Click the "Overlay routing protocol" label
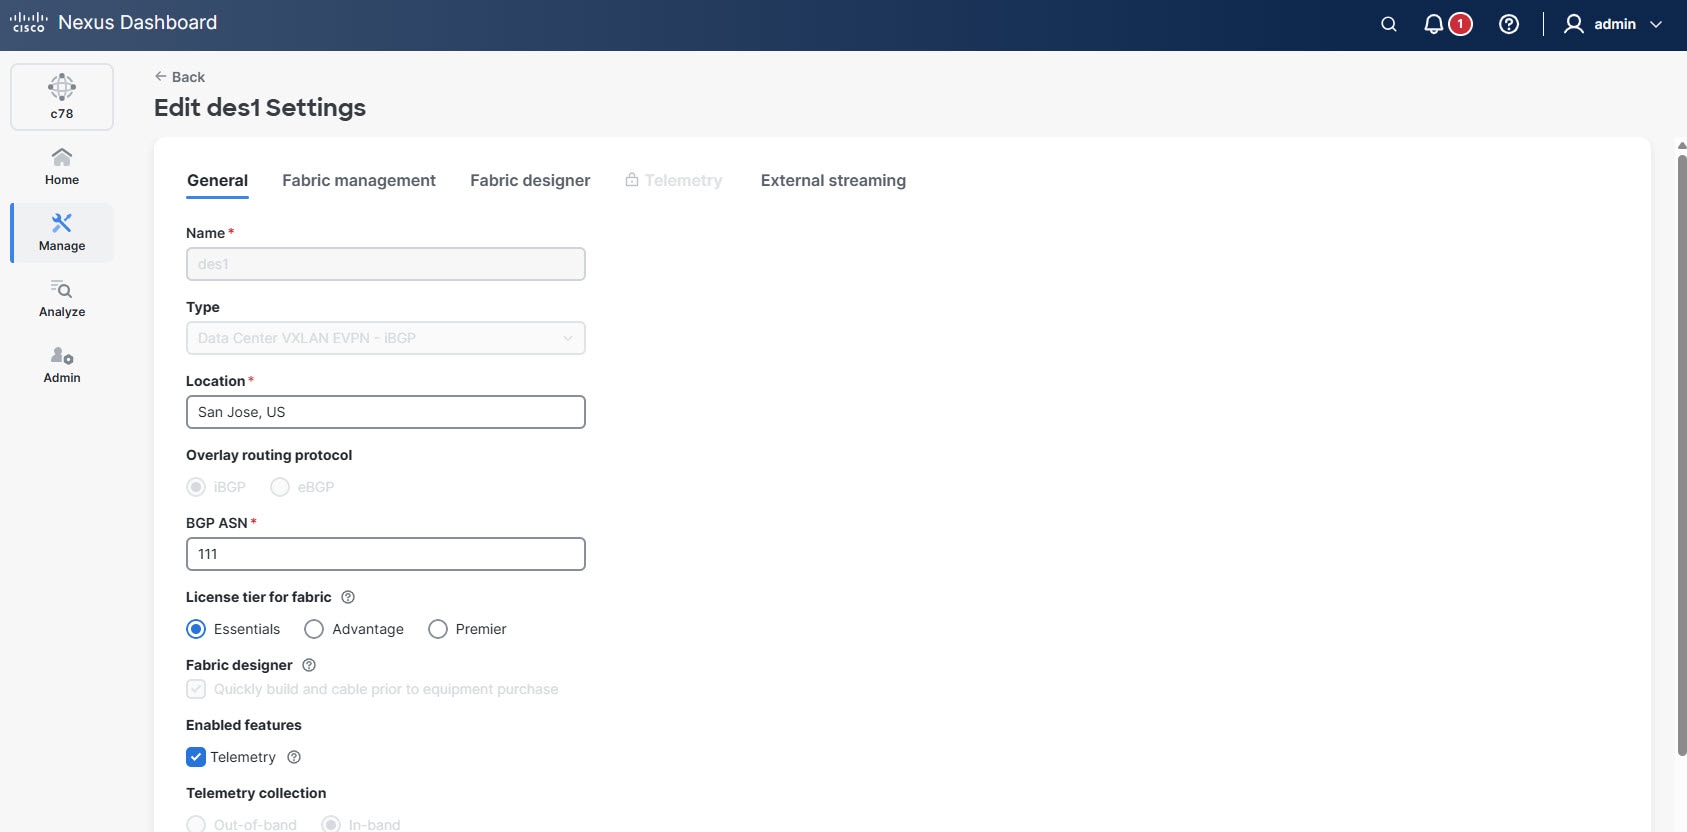Image resolution: width=1687 pixels, height=832 pixels. [x=269, y=455]
